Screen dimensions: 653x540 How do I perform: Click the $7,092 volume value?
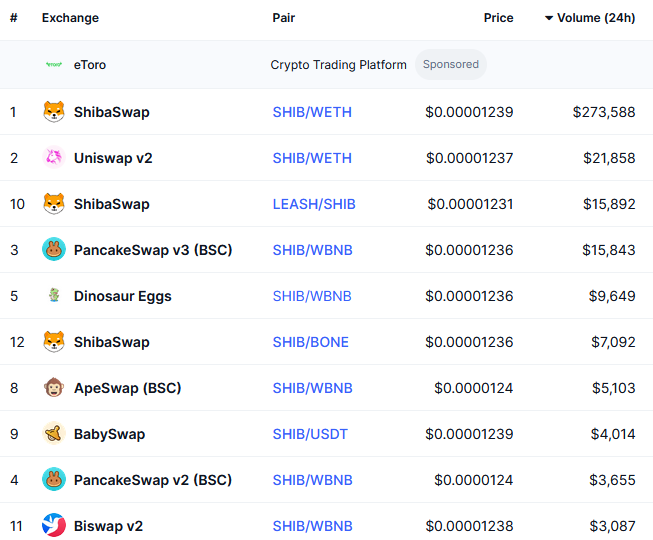pos(613,342)
